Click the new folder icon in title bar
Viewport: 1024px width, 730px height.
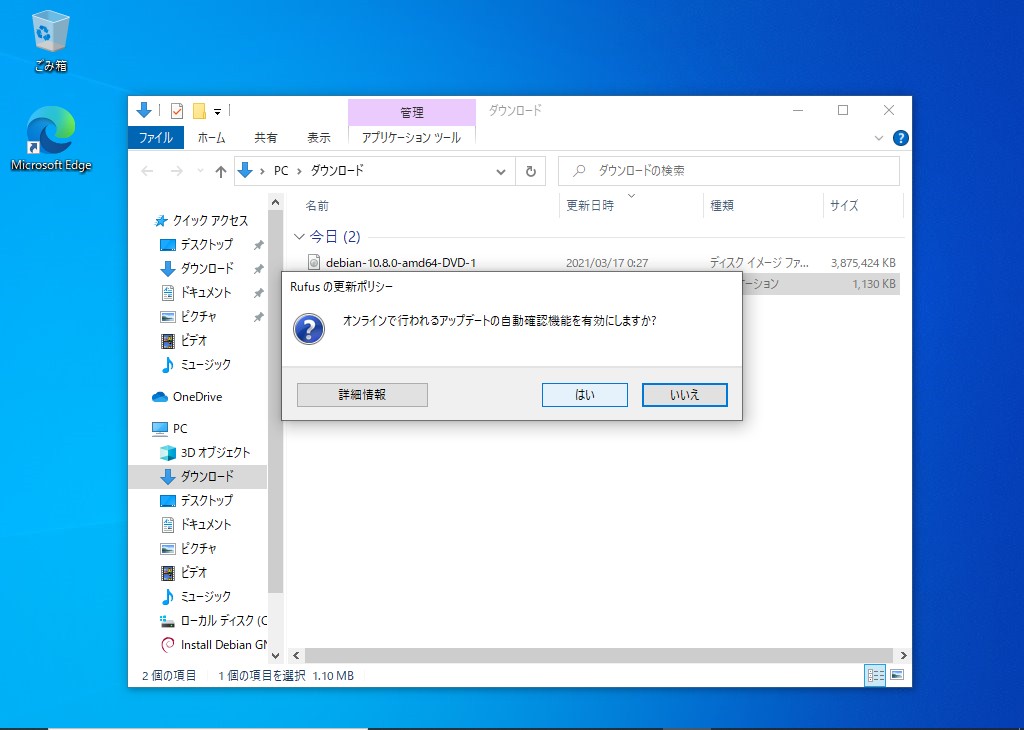pos(199,110)
